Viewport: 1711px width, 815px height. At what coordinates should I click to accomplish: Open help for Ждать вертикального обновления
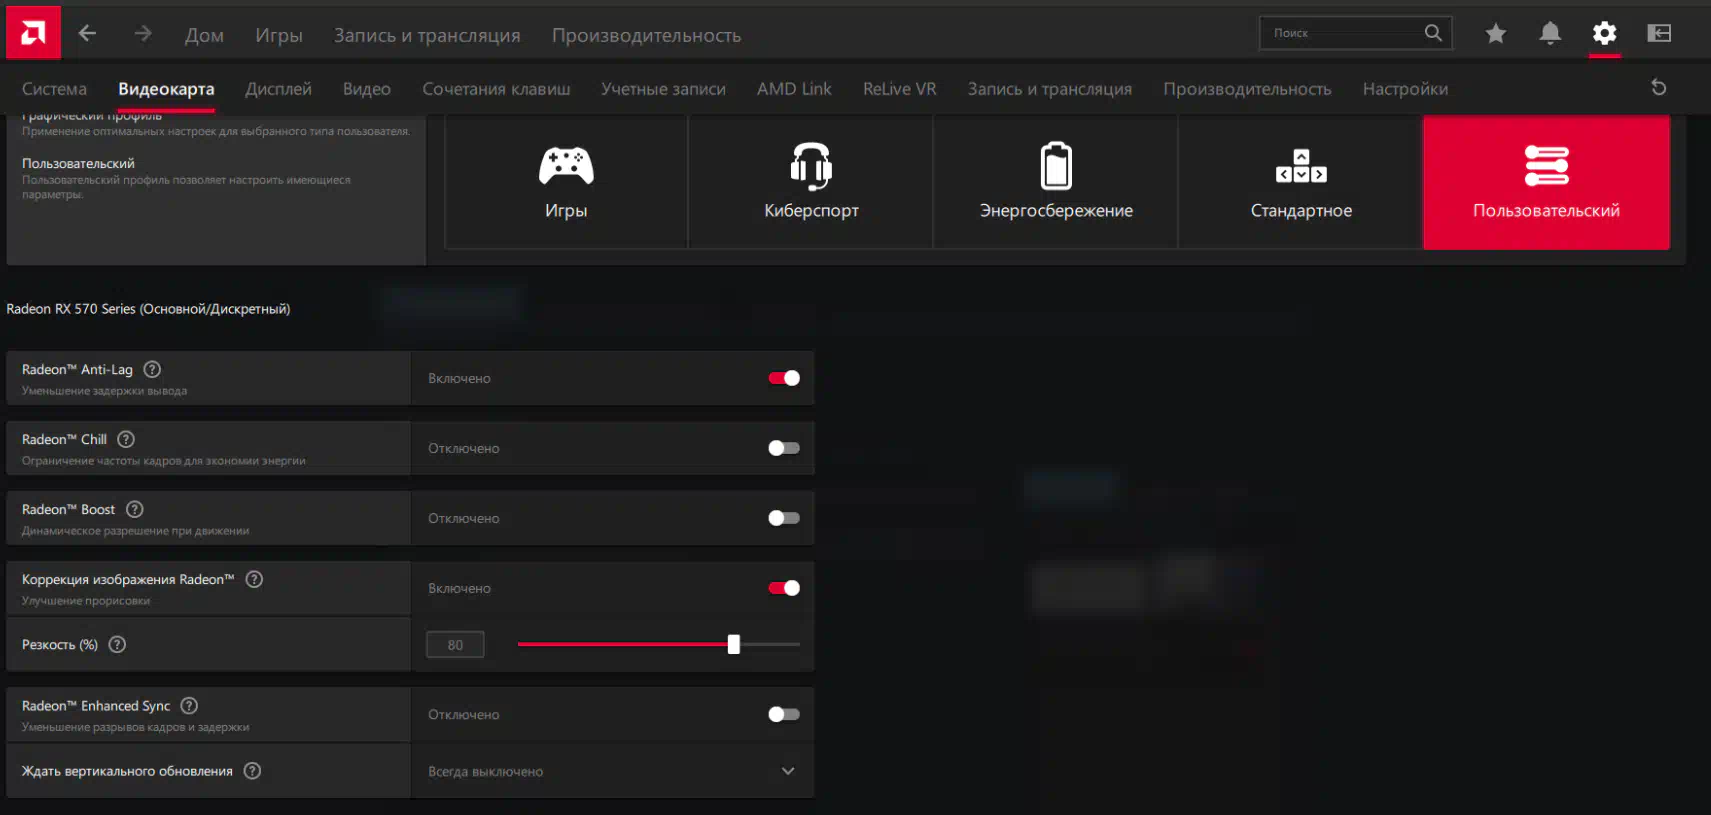click(x=252, y=770)
